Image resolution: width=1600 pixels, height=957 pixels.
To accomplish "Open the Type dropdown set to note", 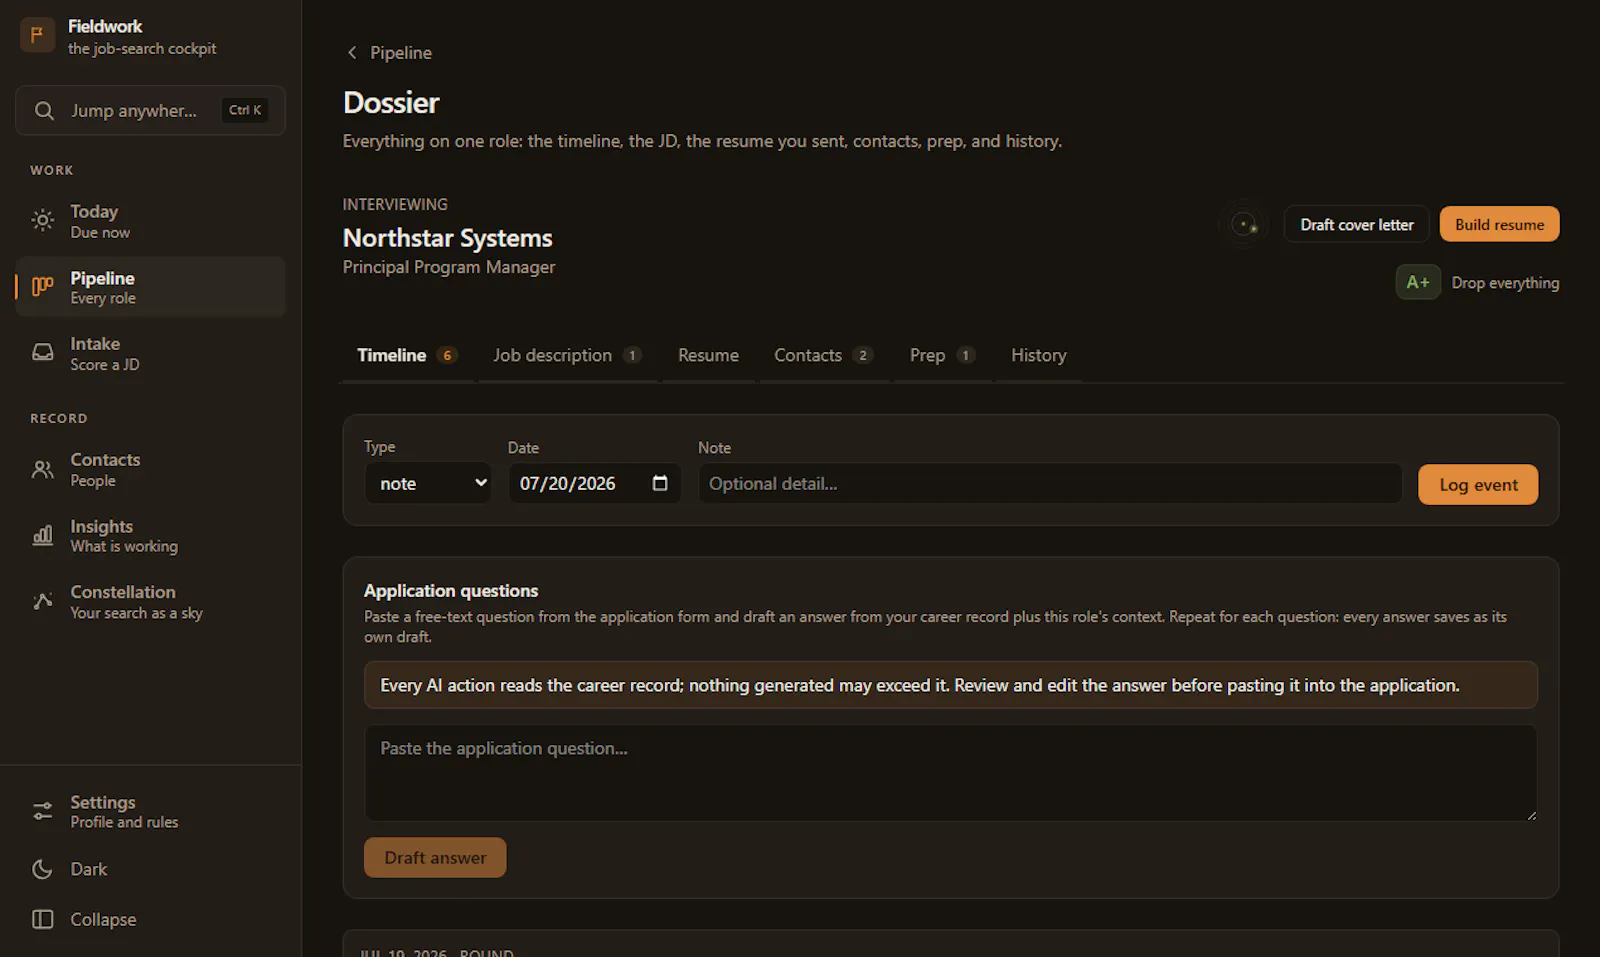I will 428,483.
